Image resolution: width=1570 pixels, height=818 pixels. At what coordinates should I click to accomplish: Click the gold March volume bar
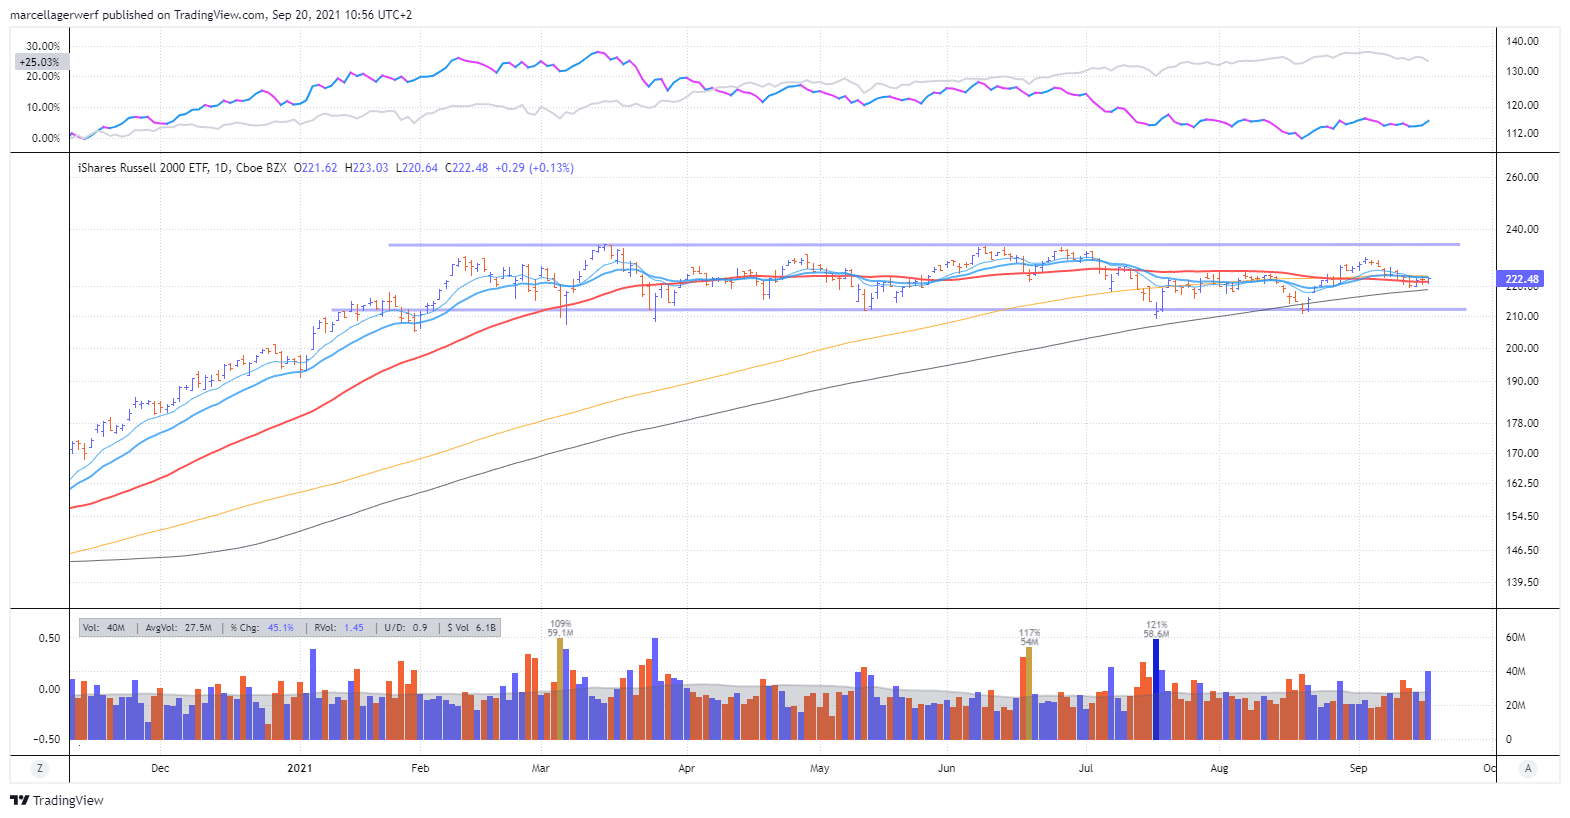point(559,689)
